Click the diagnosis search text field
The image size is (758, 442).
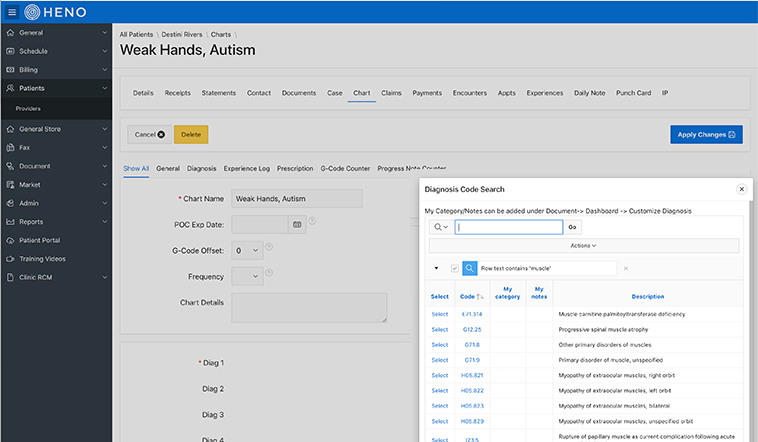[x=509, y=227]
